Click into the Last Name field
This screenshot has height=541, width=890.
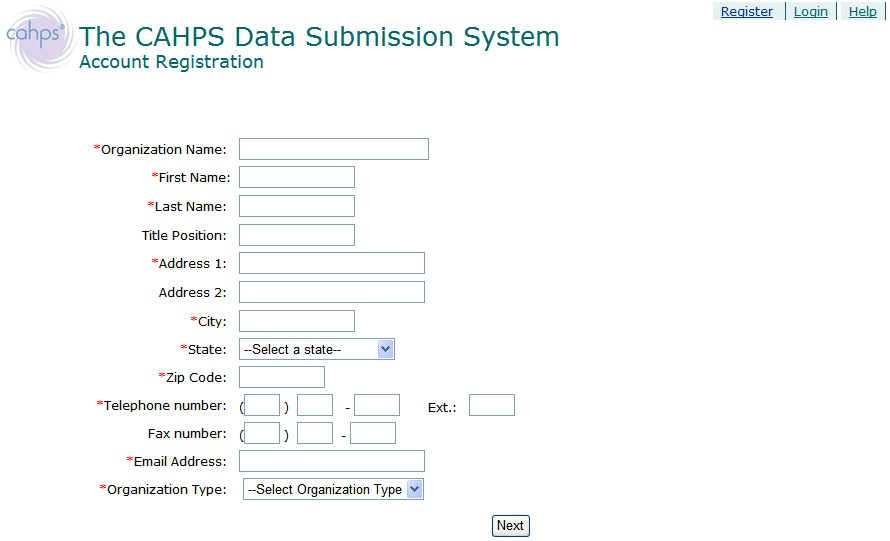tap(296, 206)
